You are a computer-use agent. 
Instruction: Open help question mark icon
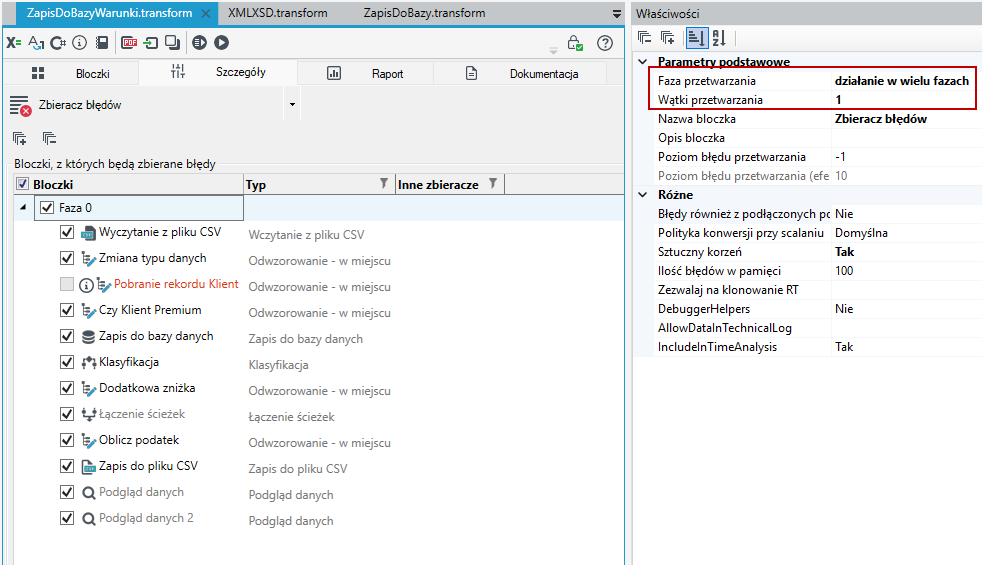tap(605, 43)
